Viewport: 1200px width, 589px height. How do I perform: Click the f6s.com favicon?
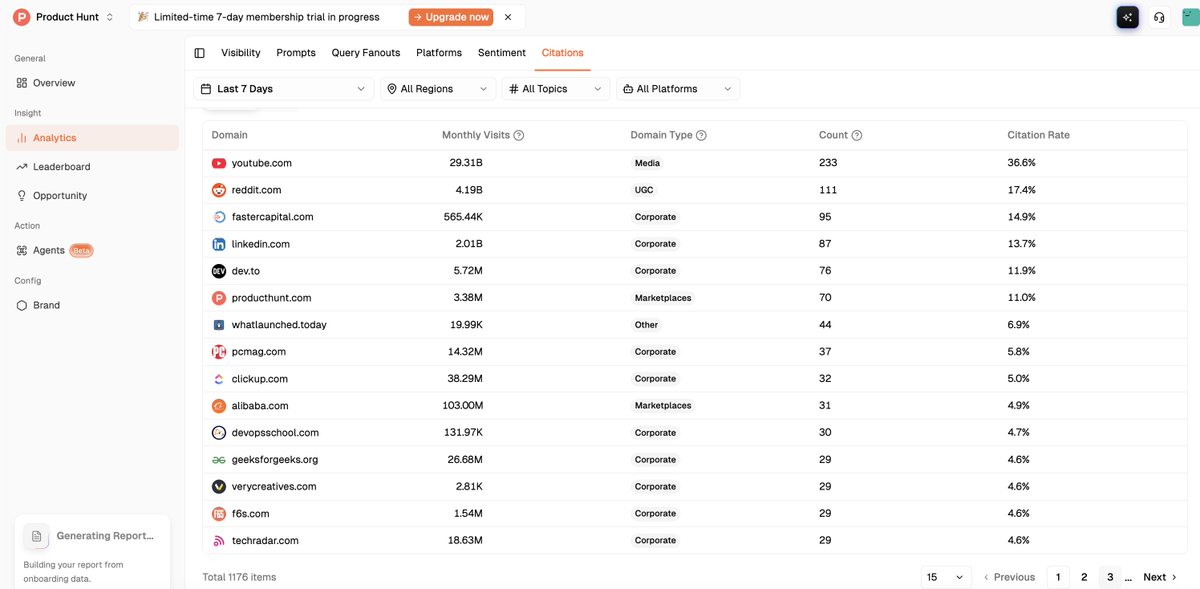(219, 514)
